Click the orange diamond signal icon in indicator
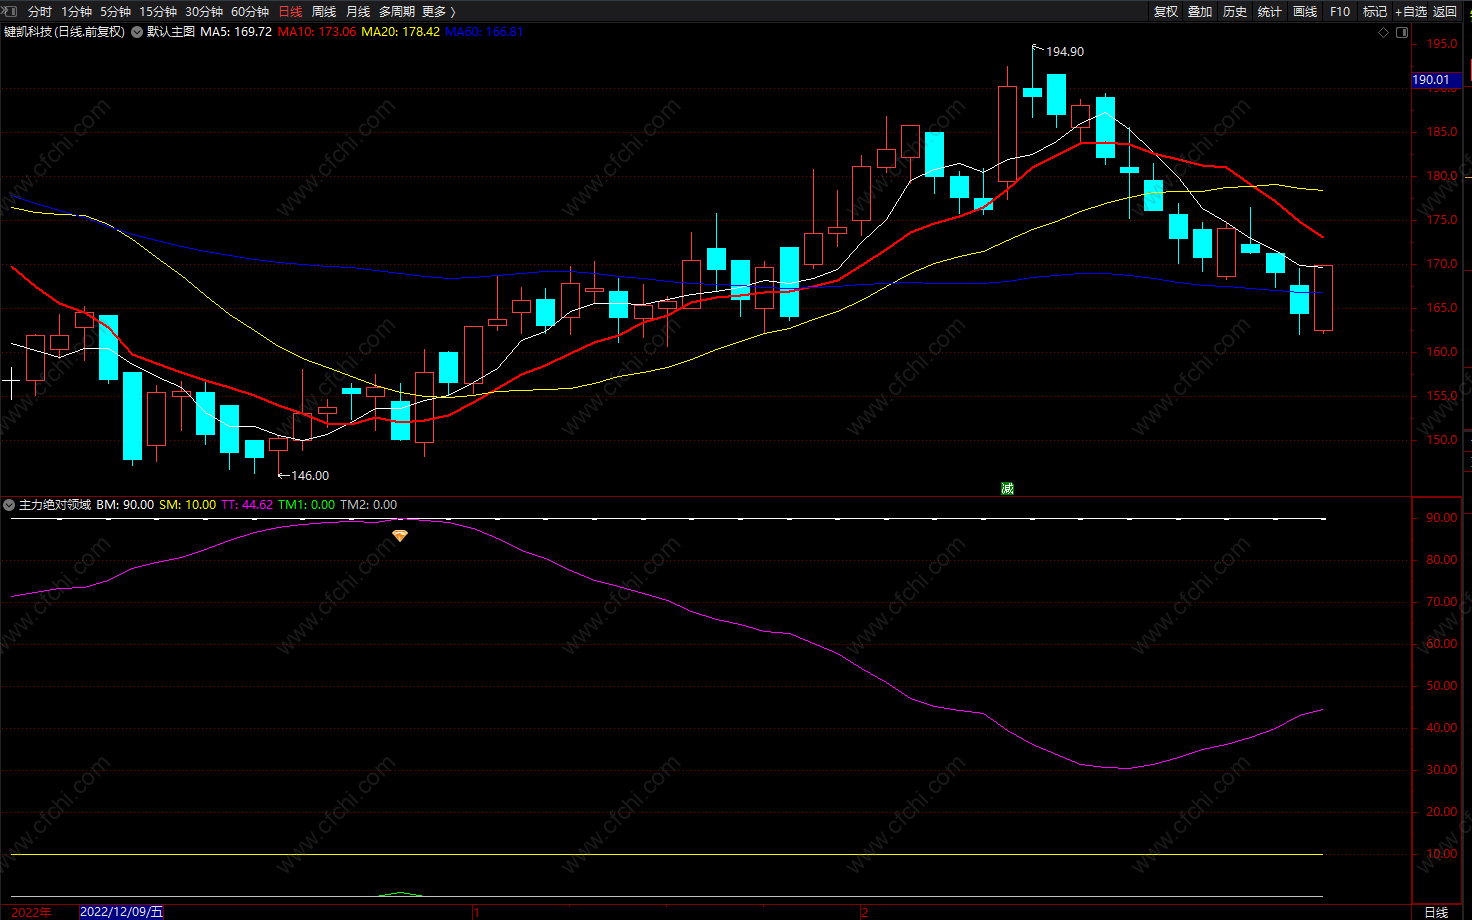Image resolution: width=1472 pixels, height=920 pixels. 400,536
